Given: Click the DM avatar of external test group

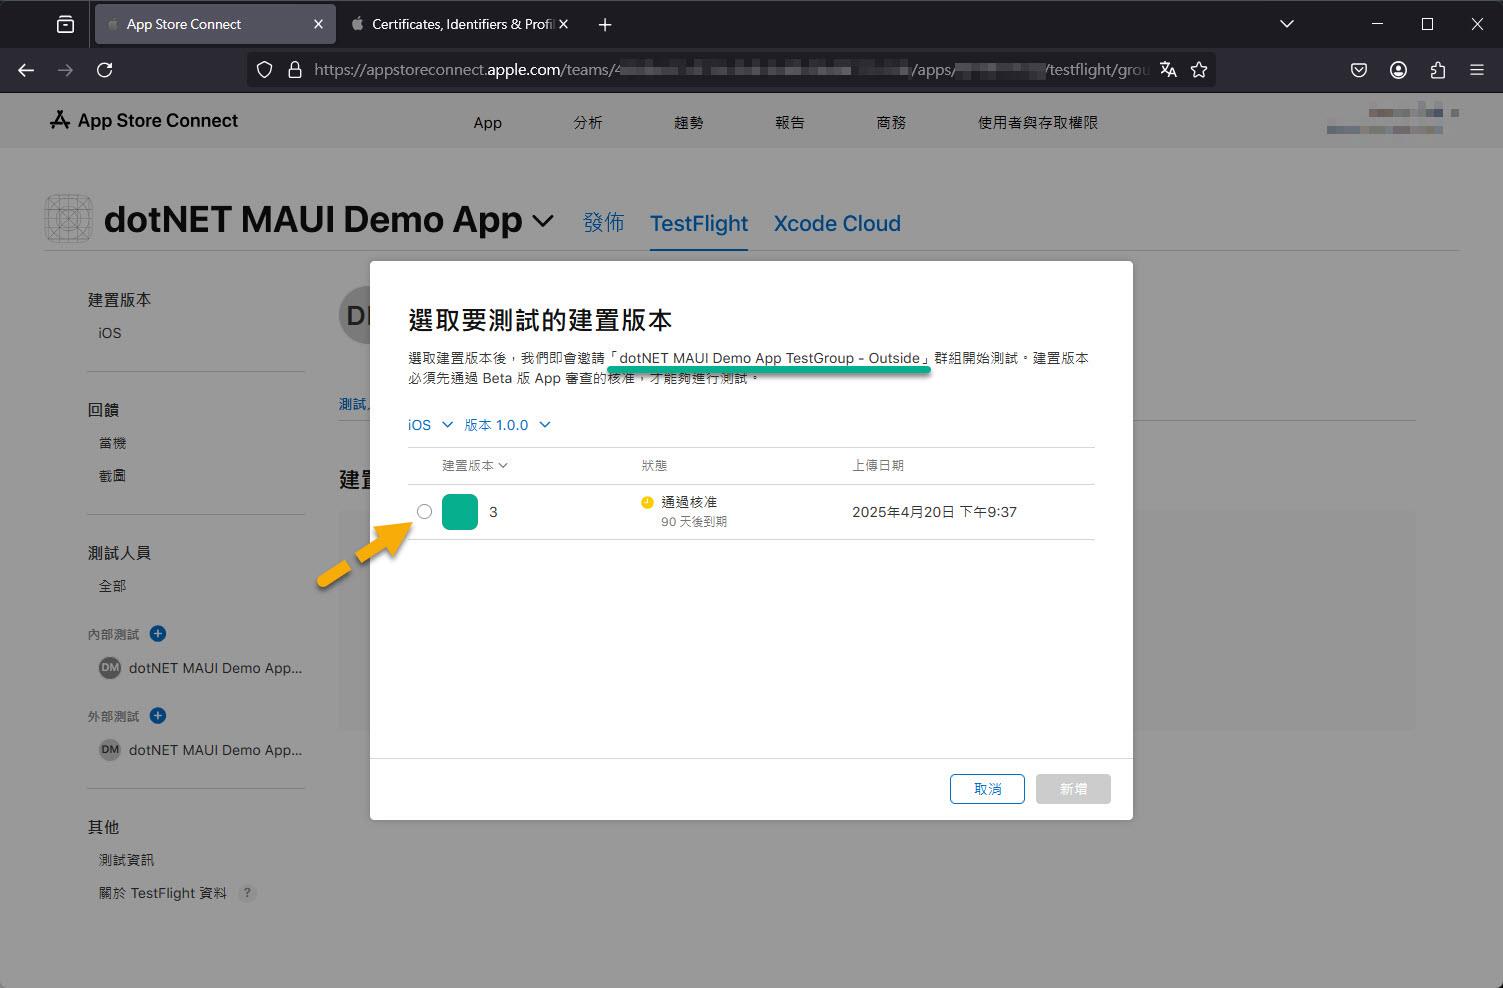Looking at the screenshot, I should click(x=110, y=750).
